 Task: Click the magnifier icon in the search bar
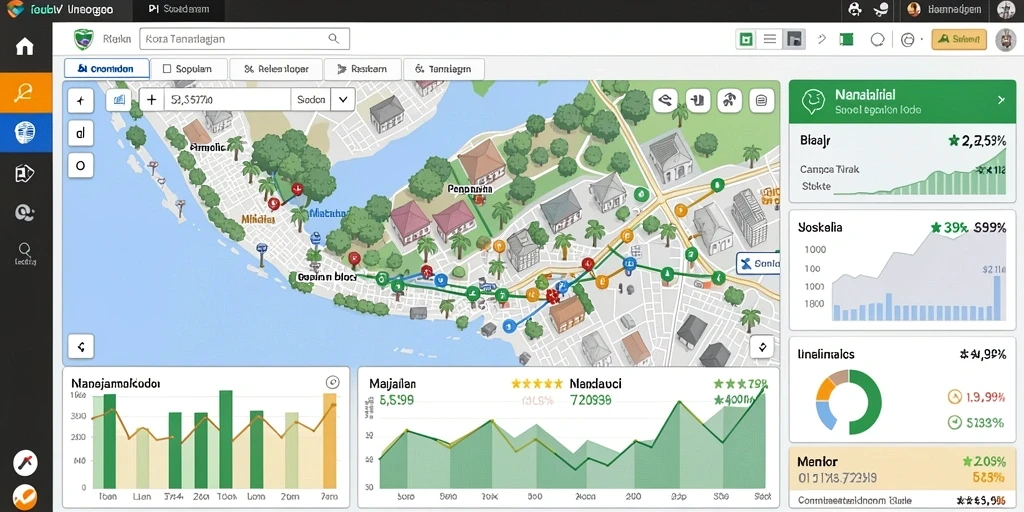pyautogui.click(x=333, y=39)
